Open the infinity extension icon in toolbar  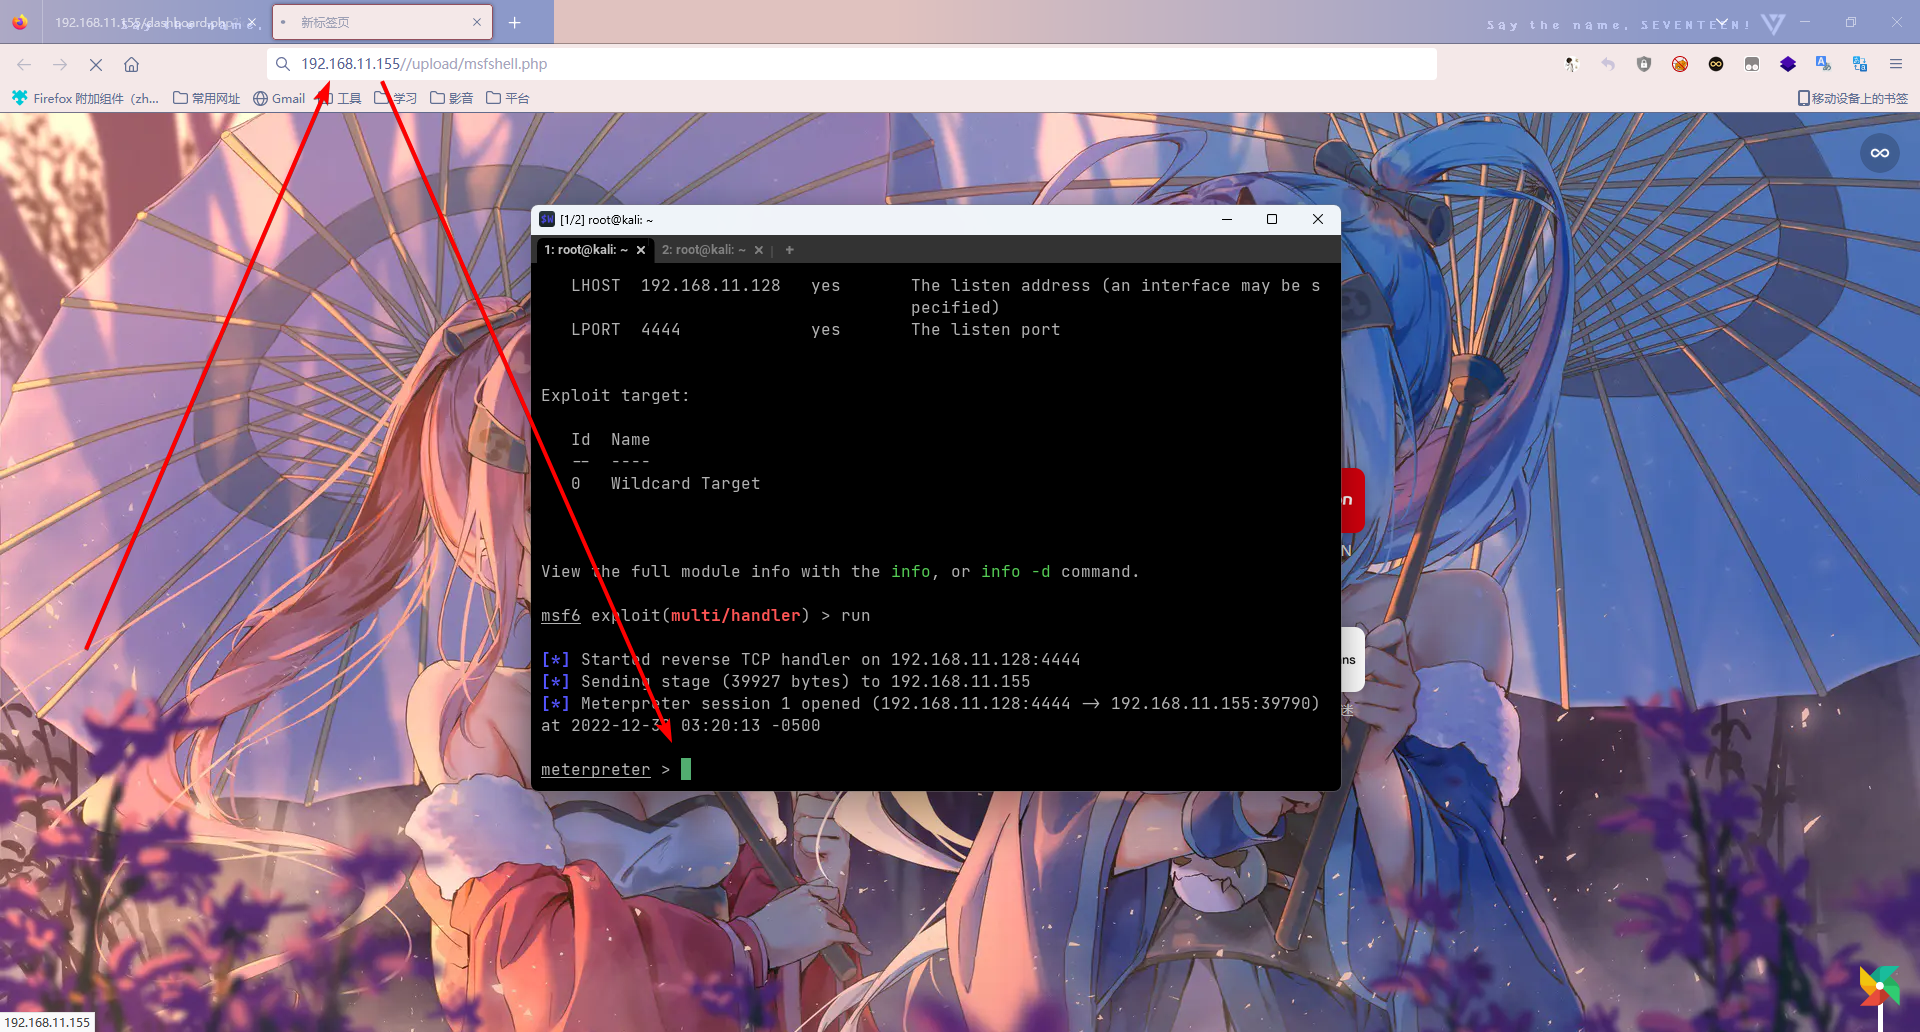(x=1716, y=64)
